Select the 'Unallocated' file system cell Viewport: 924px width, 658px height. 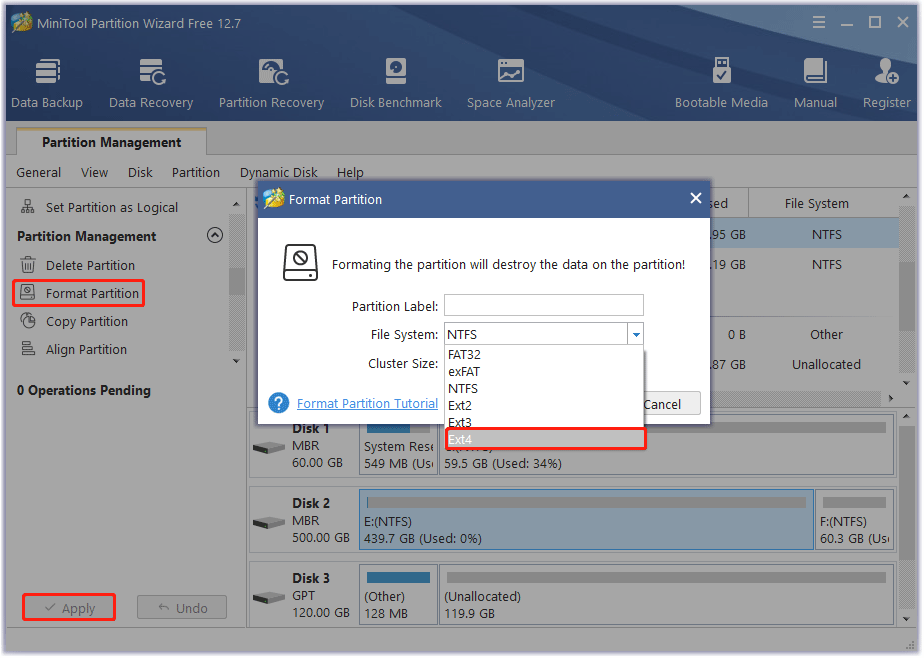826,365
